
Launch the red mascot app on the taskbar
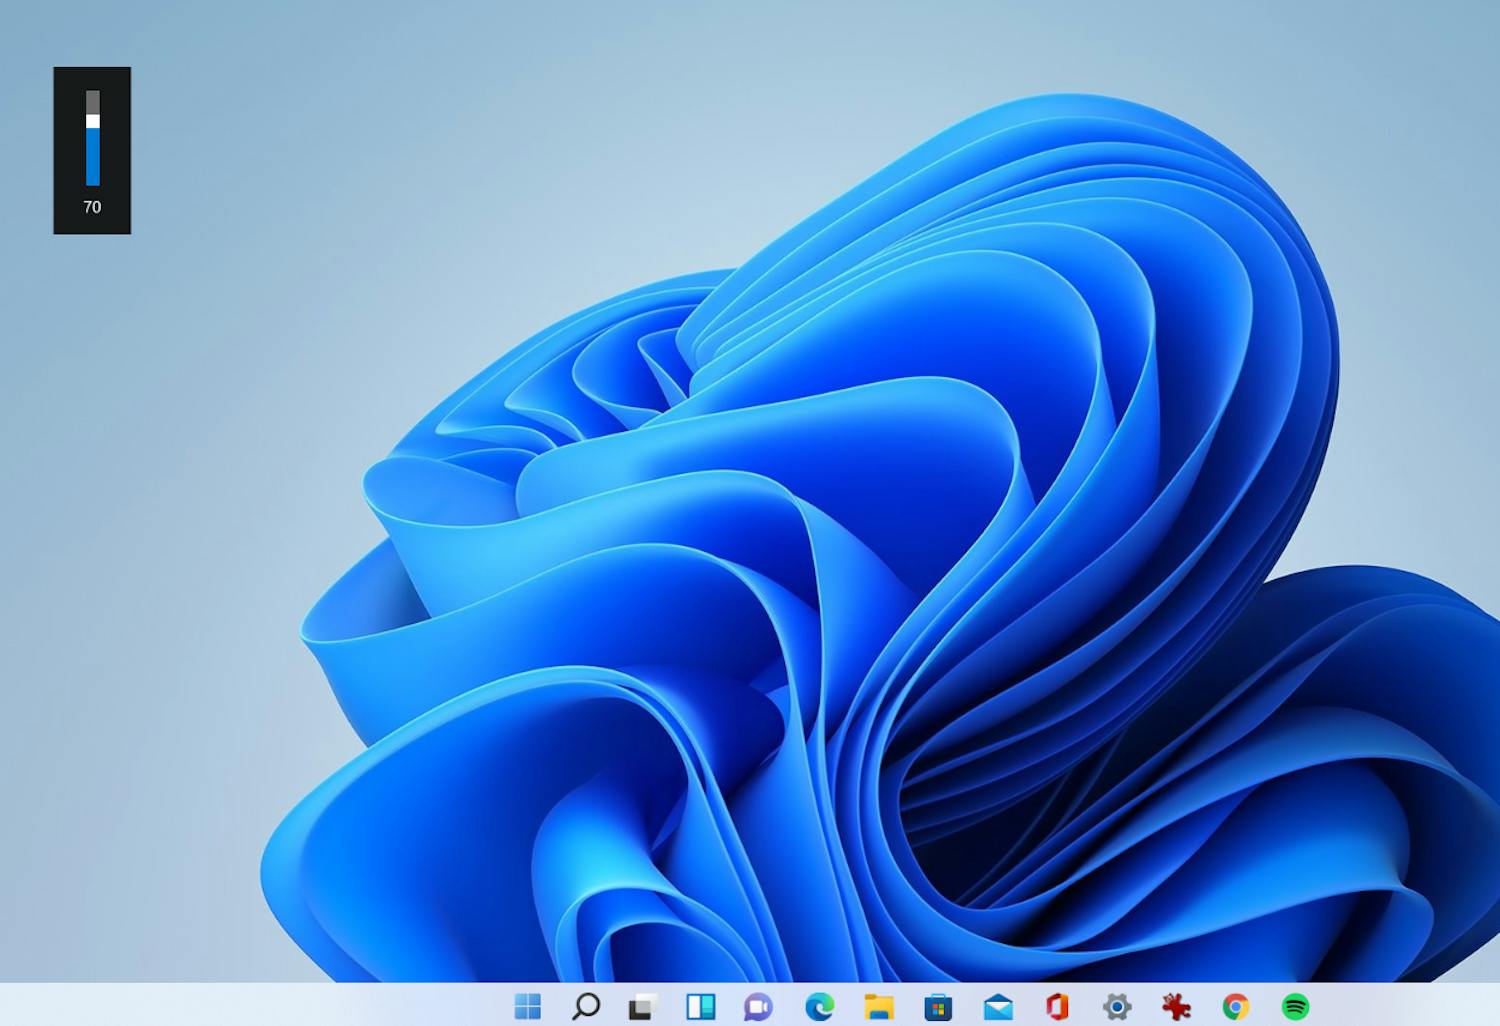[1176, 1007]
